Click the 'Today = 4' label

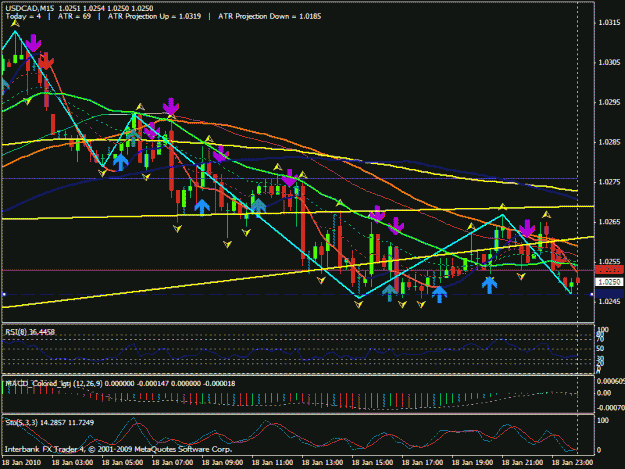tap(23, 16)
